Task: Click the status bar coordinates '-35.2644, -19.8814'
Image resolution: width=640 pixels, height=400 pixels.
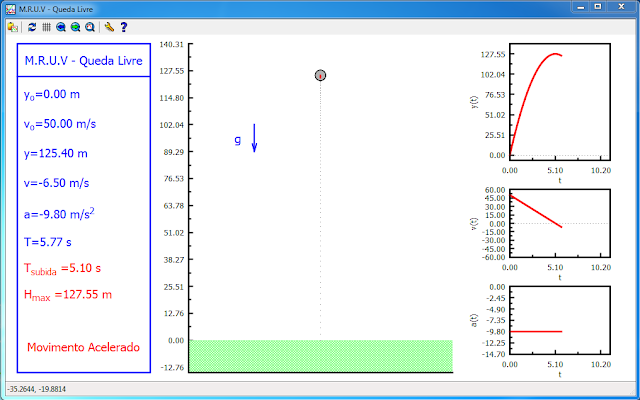Action: [36, 389]
